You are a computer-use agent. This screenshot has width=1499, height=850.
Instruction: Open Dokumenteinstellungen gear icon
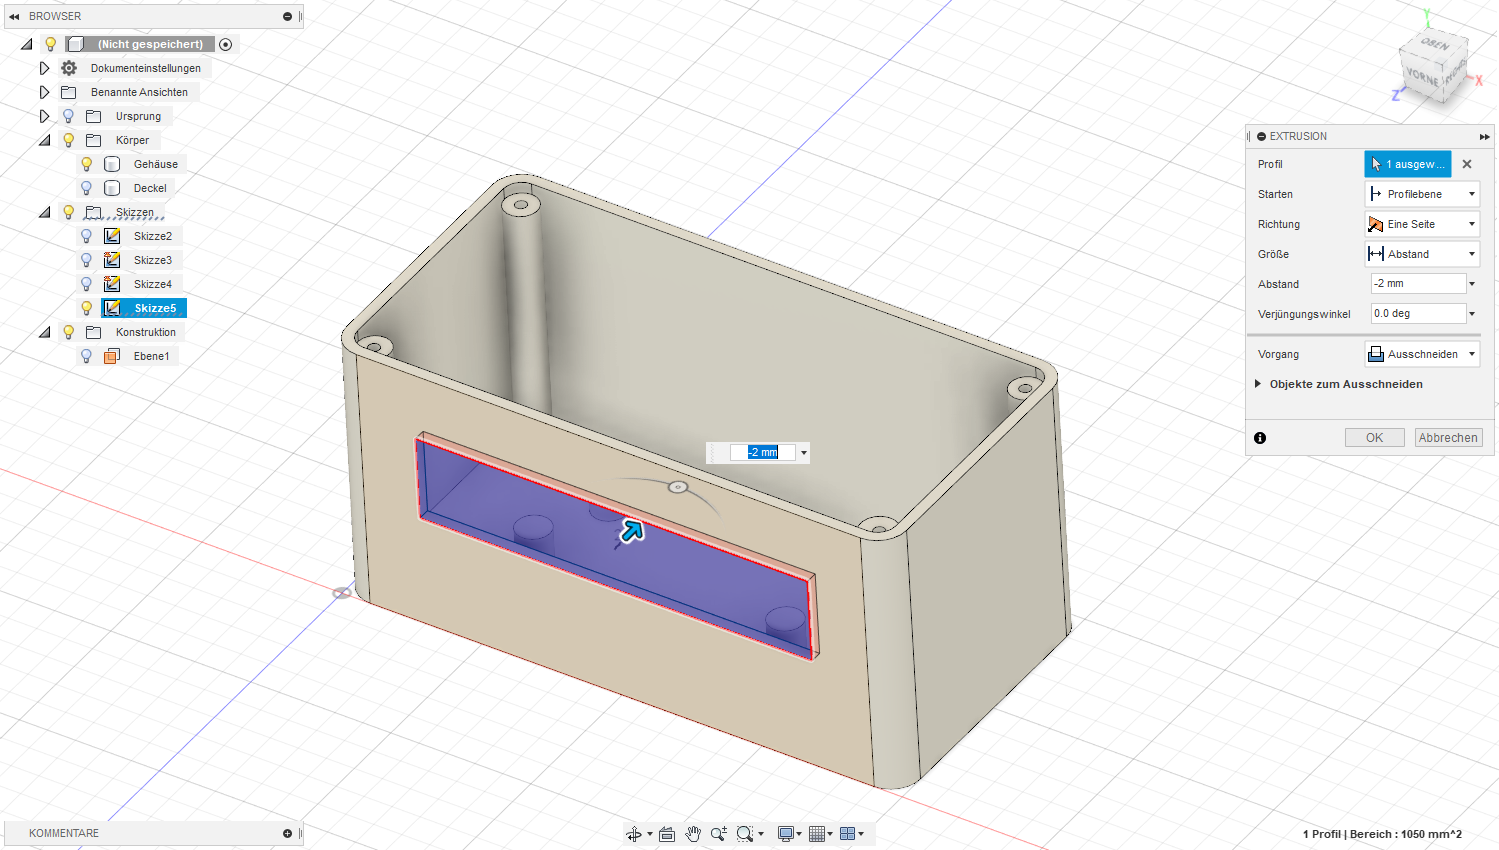[69, 68]
